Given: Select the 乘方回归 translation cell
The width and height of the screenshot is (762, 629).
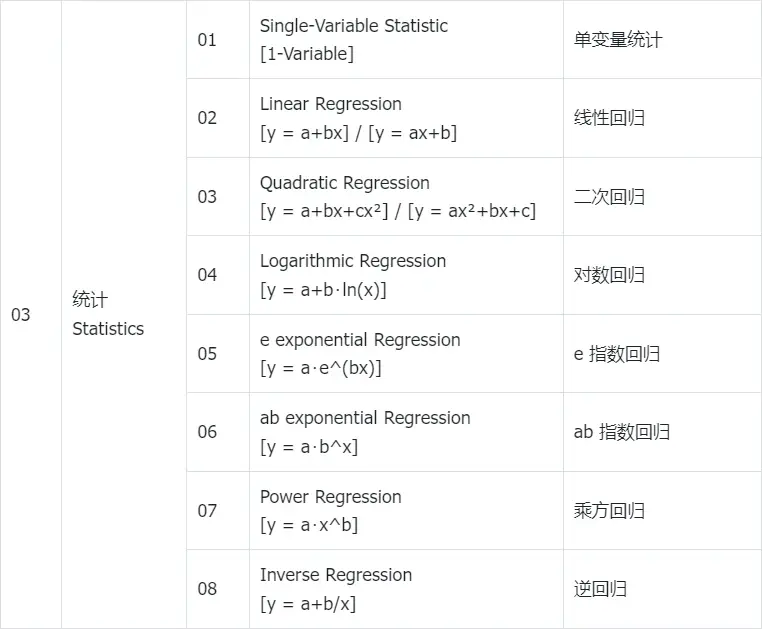Looking at the screenshot, I should point(662,510).
